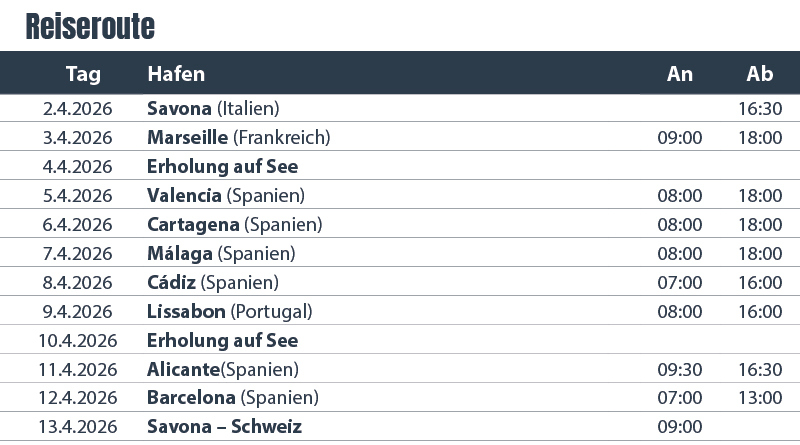
Task: Select Erholung auf See on 4.4.2026
Action: (222, 166)
